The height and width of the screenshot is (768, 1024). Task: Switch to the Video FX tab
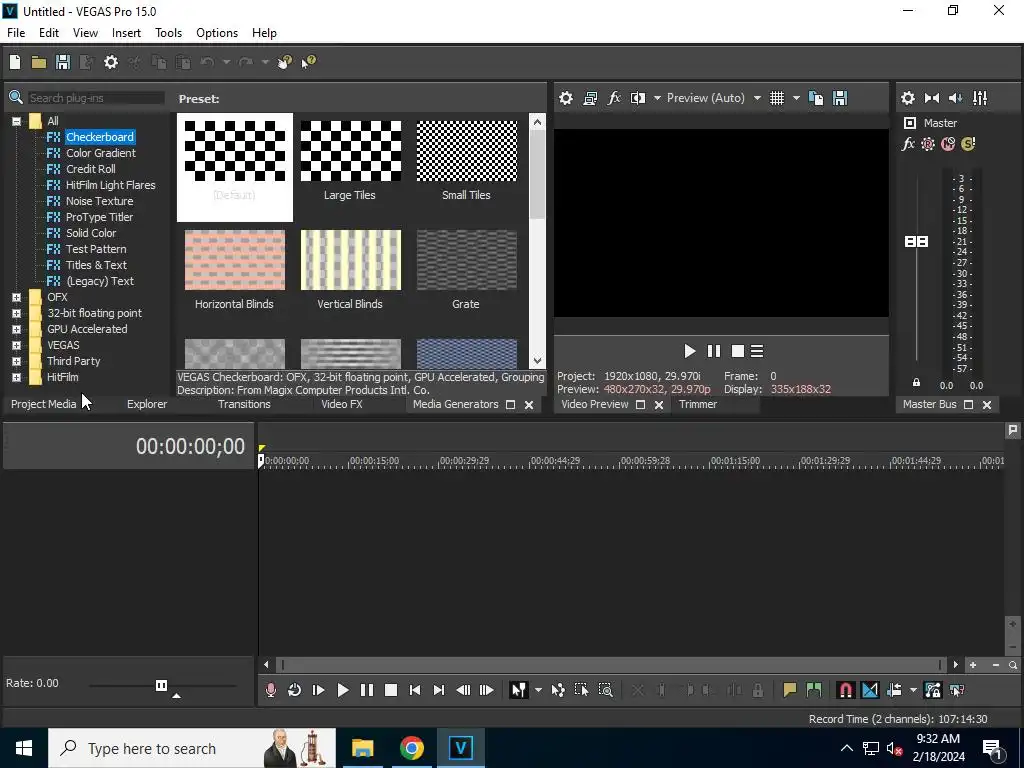click(342, 404)
